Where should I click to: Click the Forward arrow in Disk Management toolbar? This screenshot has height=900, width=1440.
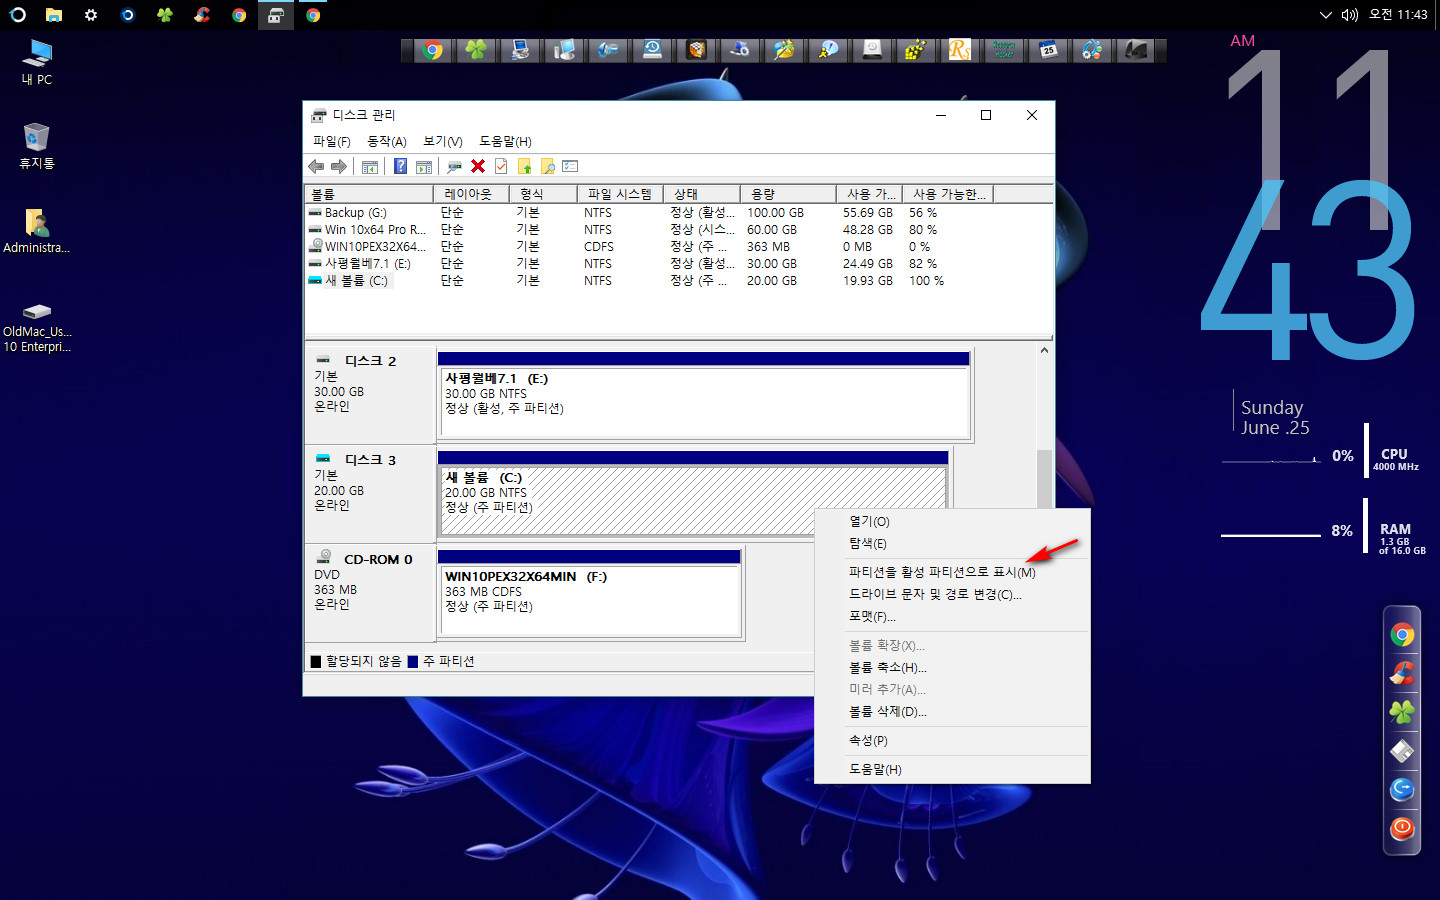click(339, 166)
